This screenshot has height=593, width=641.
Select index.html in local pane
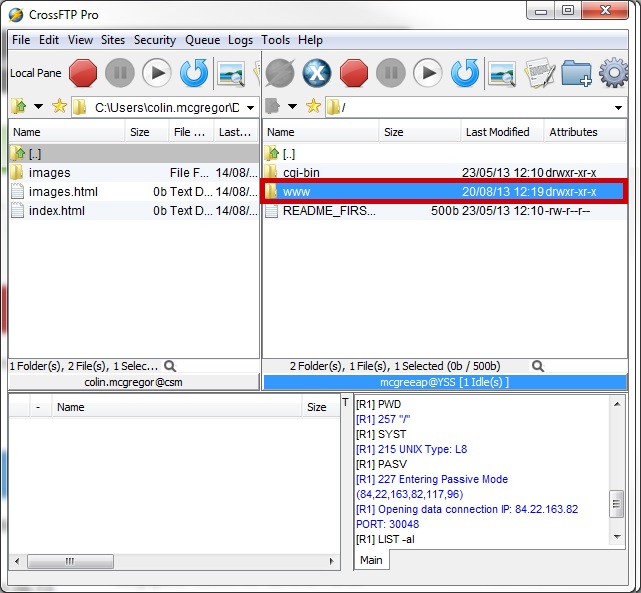[x=57, y=211]
